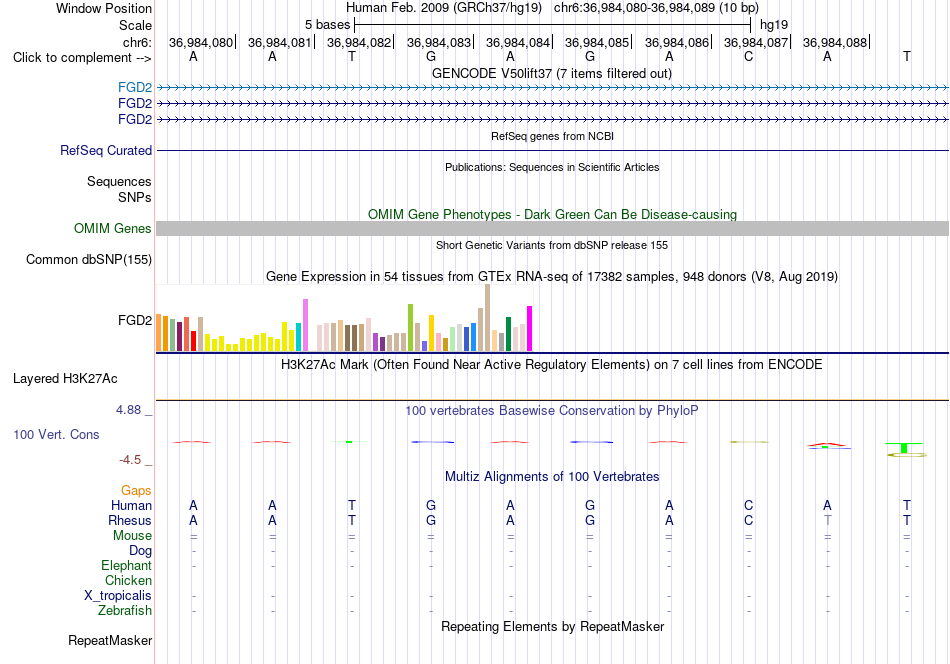Click the dark green bar in GTEx chart
The width and height of the screenshot is (950, 664).
coord(508,334)
